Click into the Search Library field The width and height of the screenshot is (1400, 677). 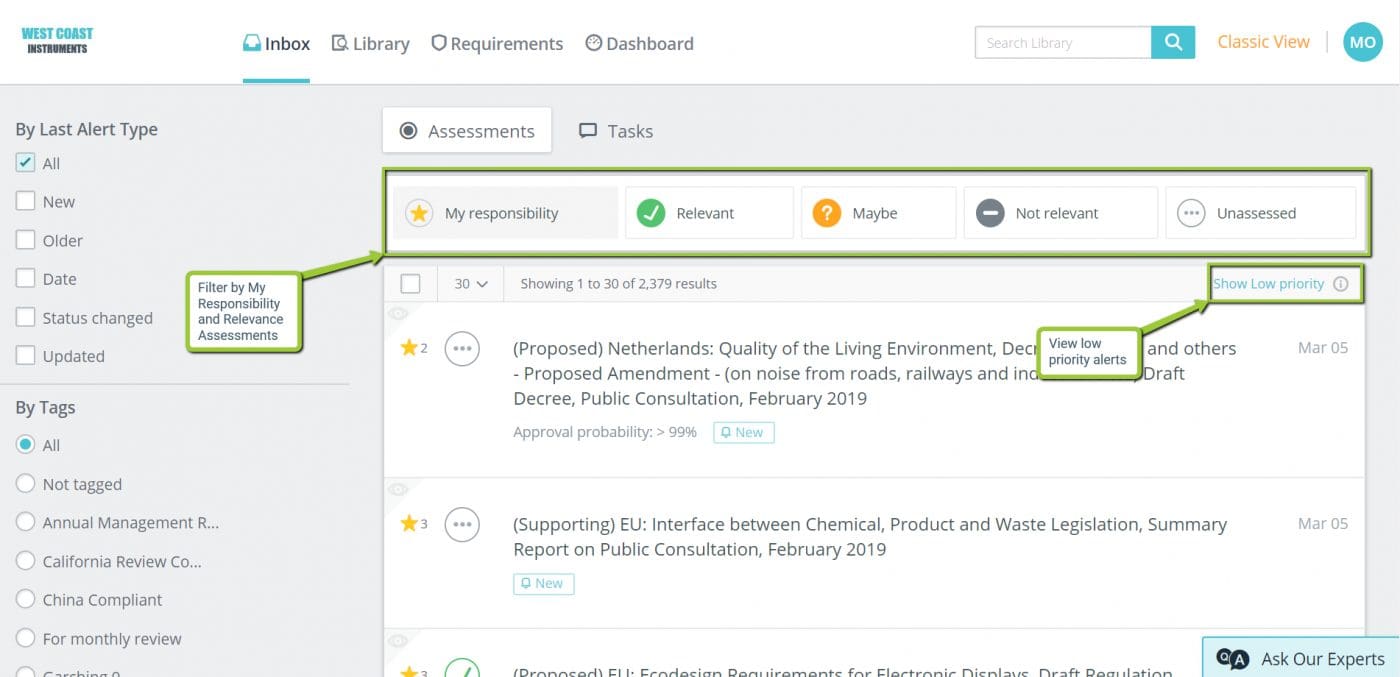click(x=1062, y=43)
